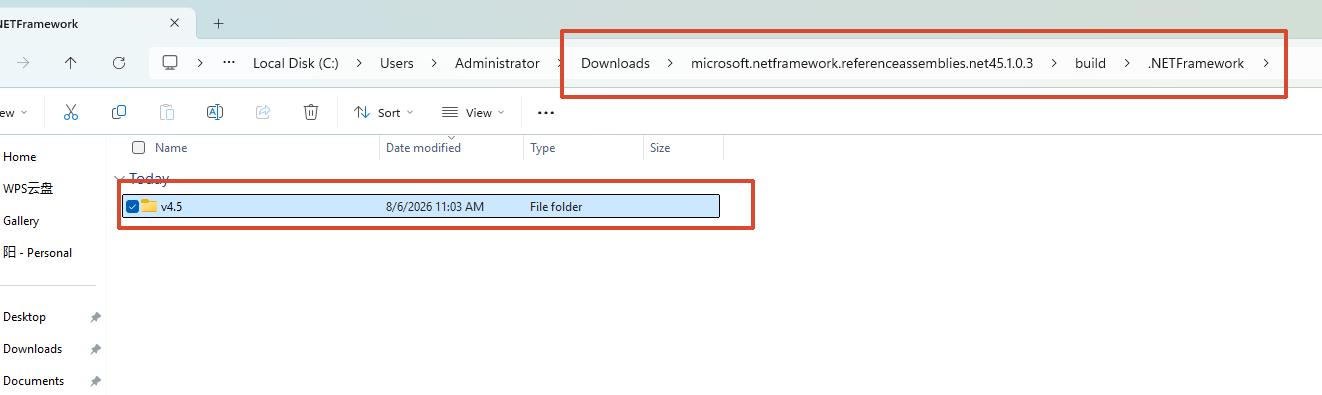Image resolution: width=1322 pixels, height=395 pixels.
Task: Navigate to build breadcrumb
Action: click(1090, 63)
